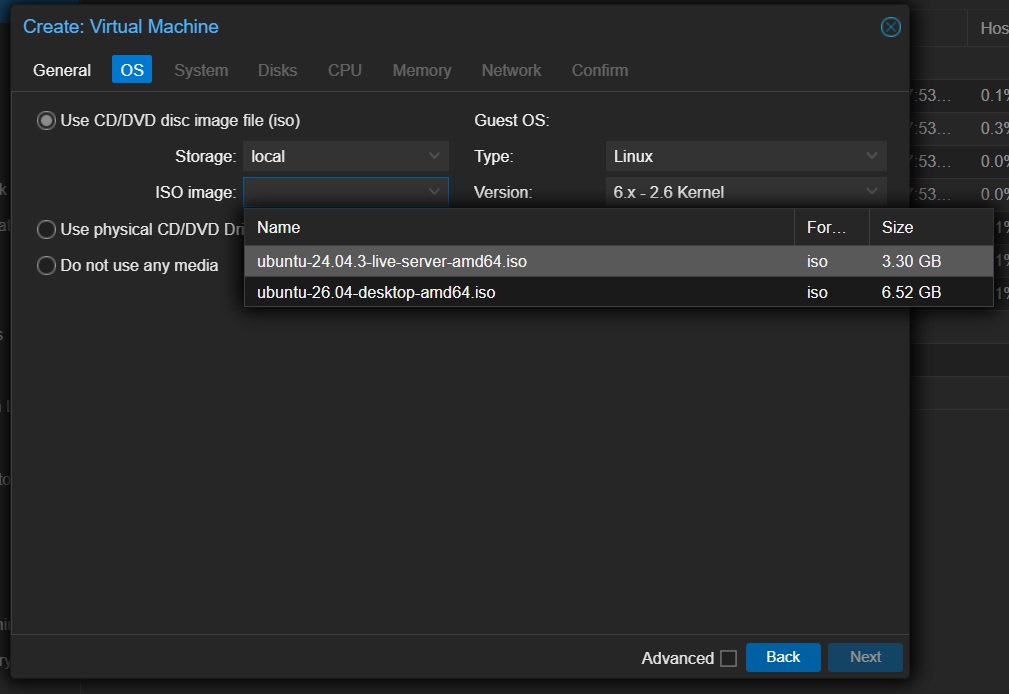Open the Network tab
Image resolution: width=1009 pixels, height=694 pixels.
pos(511,70)
